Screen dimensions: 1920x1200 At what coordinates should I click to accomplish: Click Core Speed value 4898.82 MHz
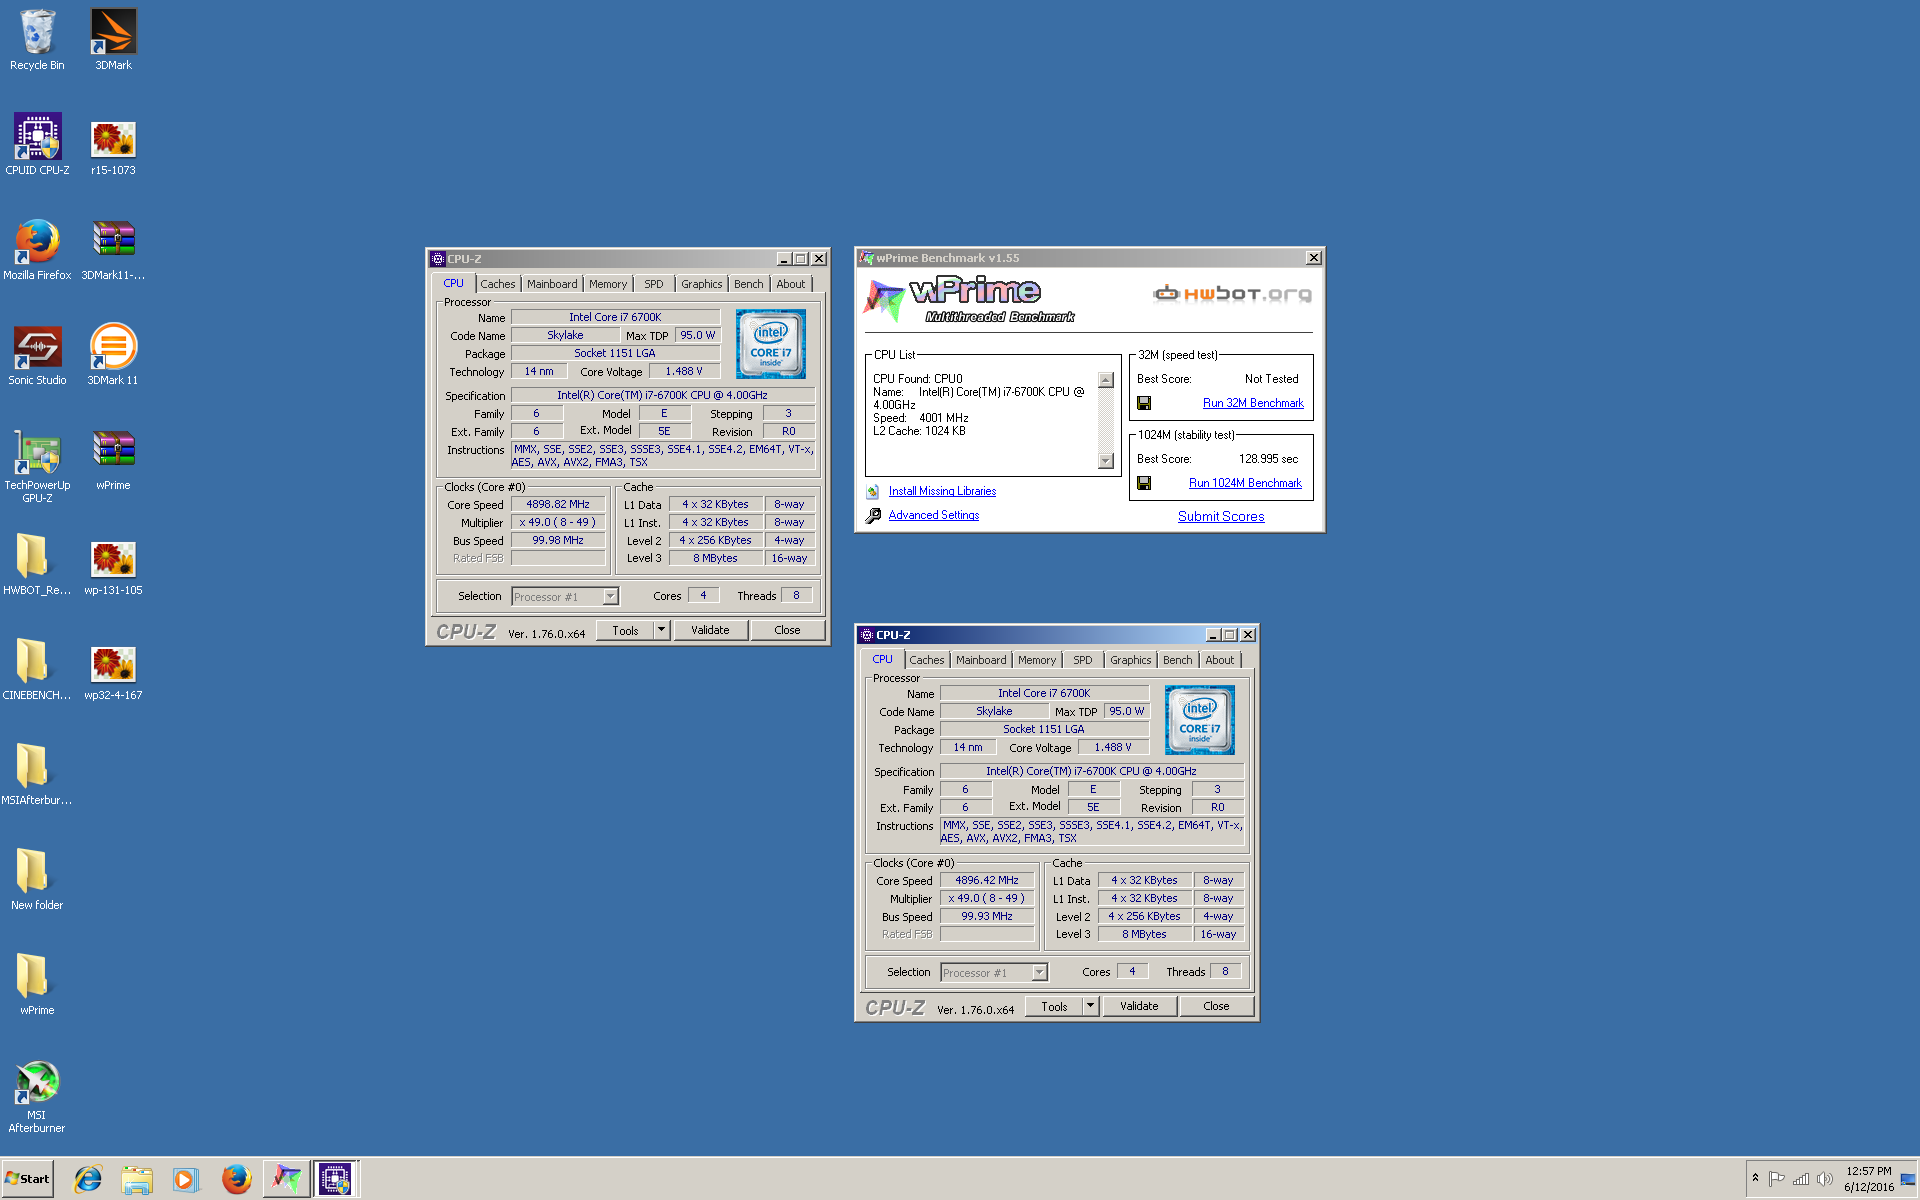pos(558,504)
